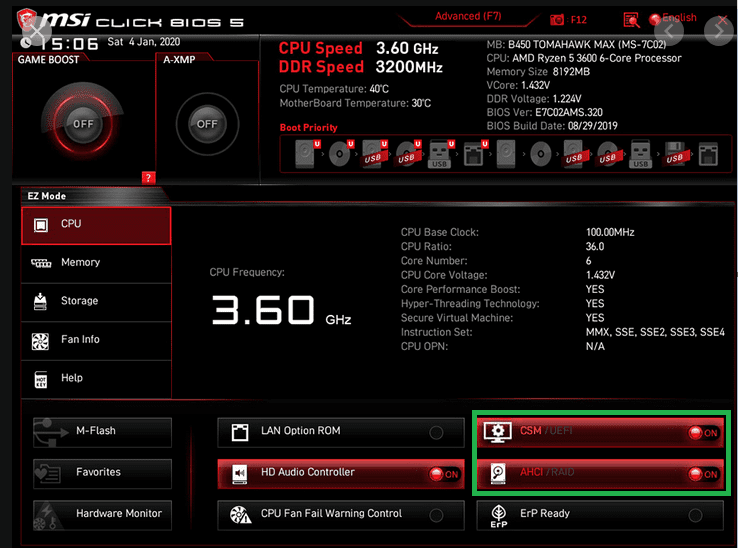Change language via the English globe icon
The height and width of the screenshot is (548, 738).
click(x=655, y=19)
